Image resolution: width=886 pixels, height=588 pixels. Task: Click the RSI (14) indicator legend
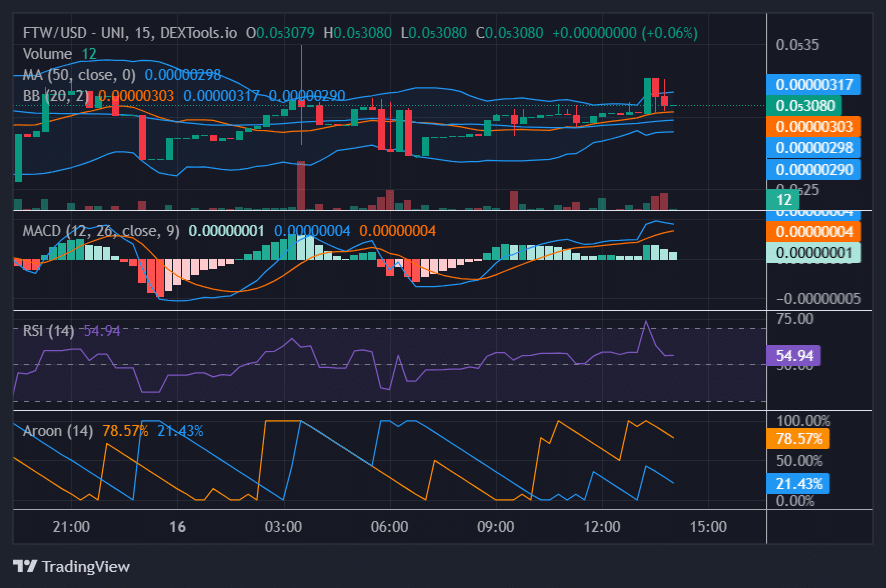click(49, 330)
